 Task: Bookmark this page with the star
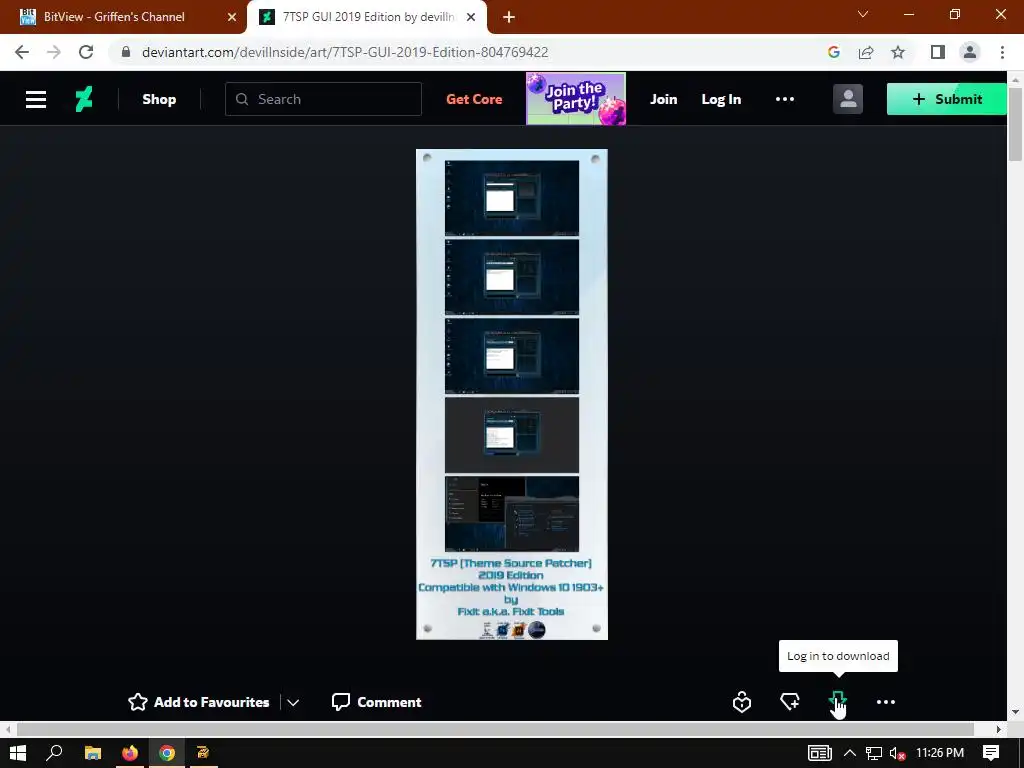tap(898, 52)
